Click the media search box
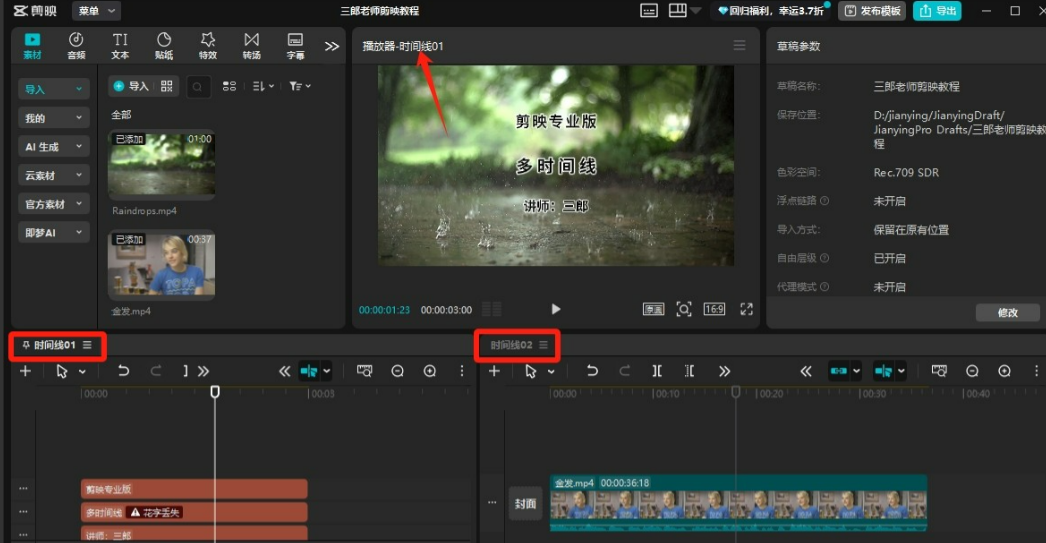1046x543 pixels. pos(197,87)
